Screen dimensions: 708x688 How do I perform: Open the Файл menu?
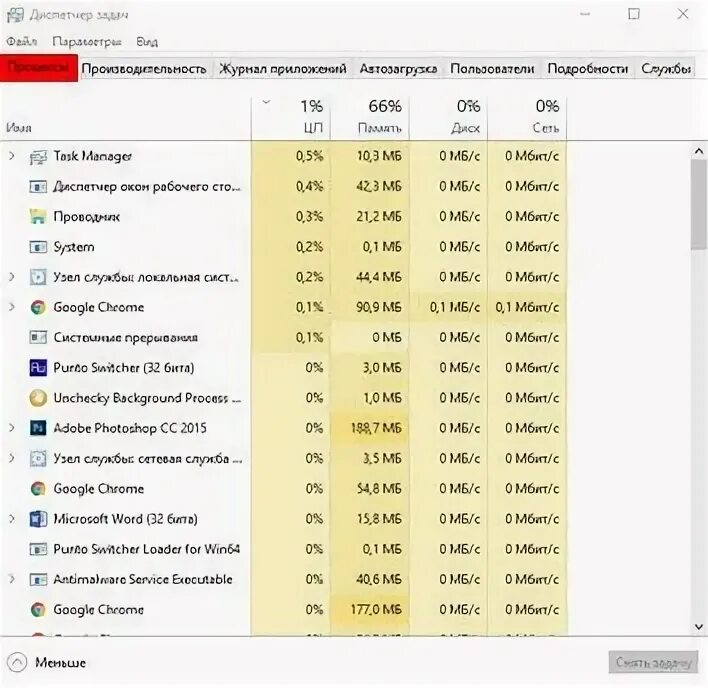[x=21, y=42]
